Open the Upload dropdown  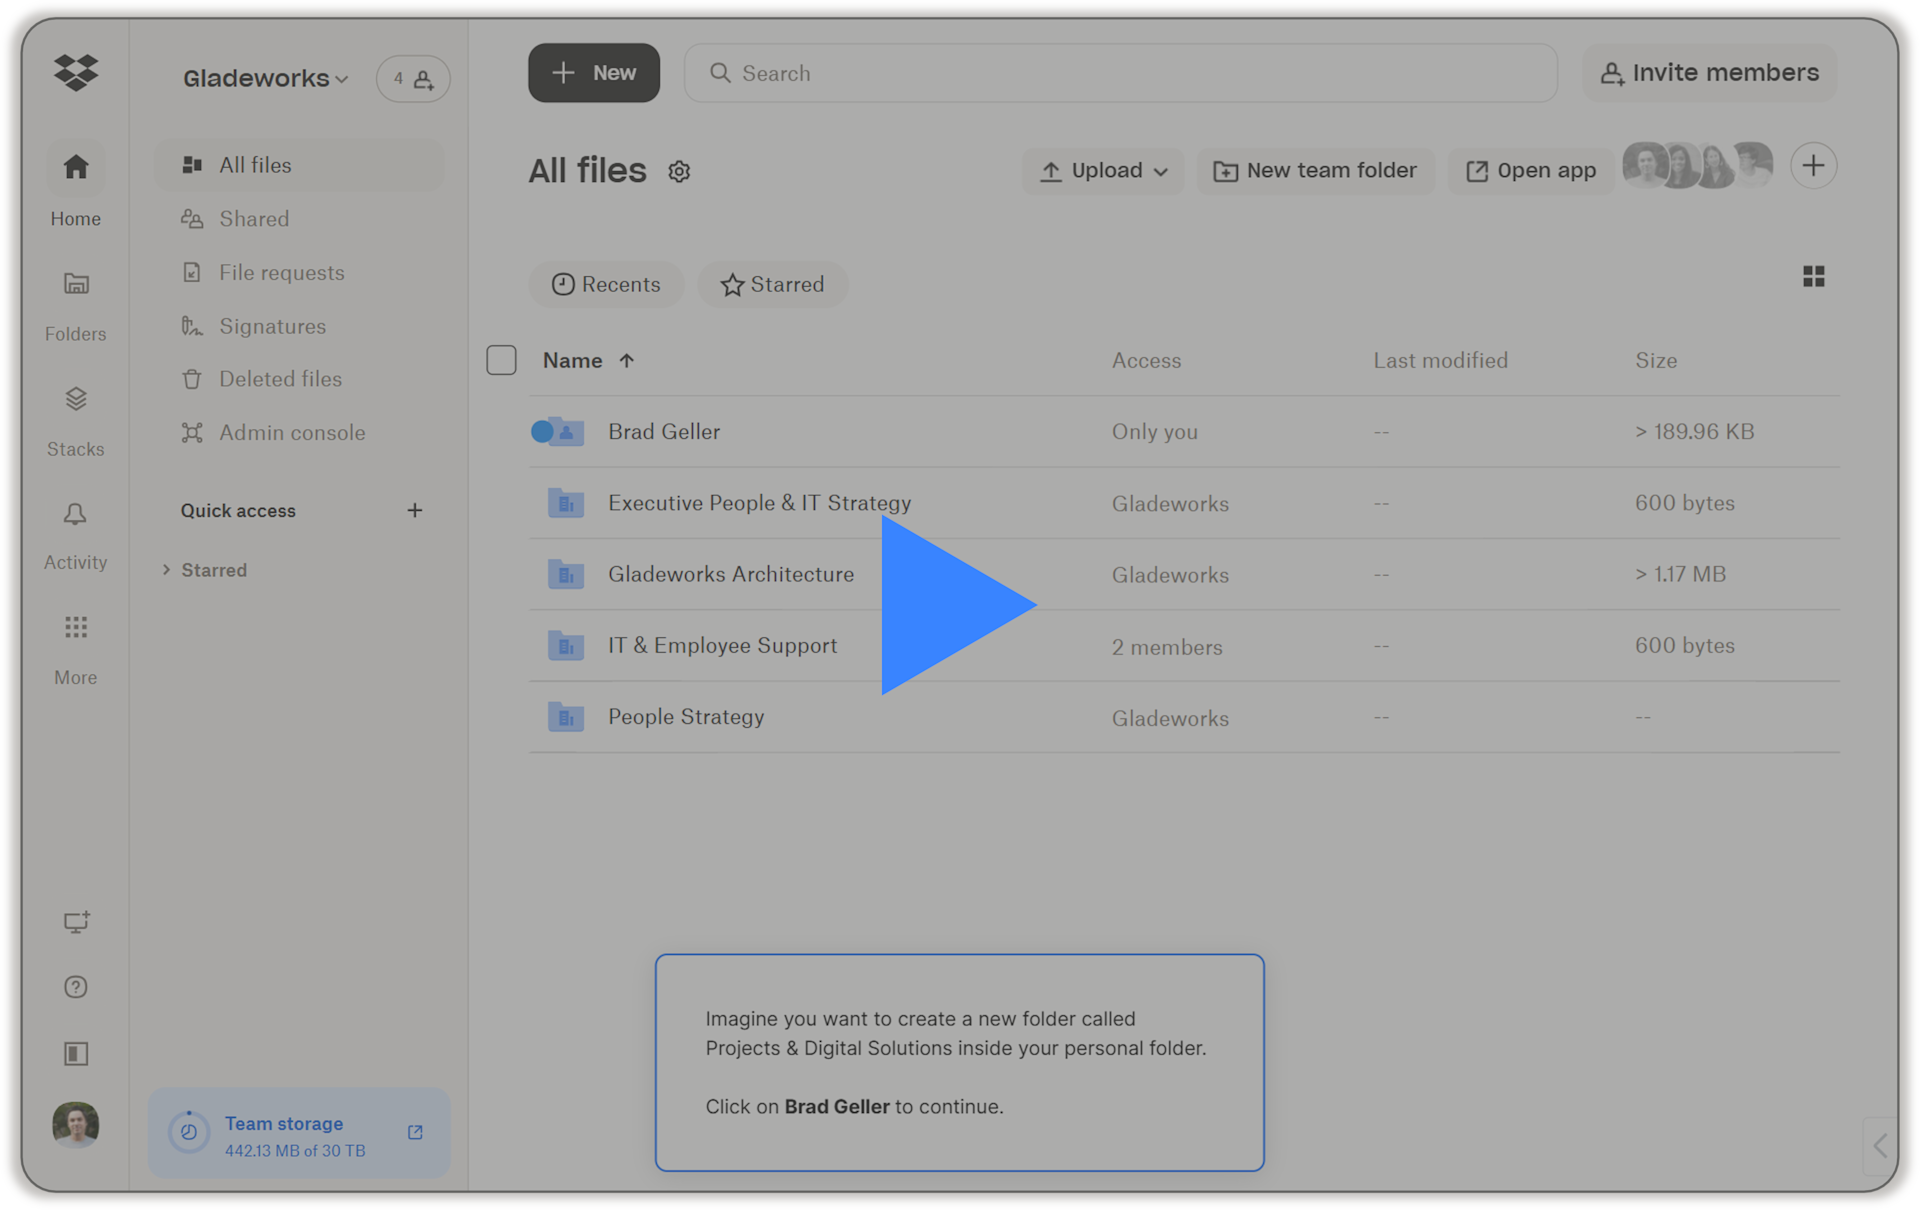tap(1103, 171)
